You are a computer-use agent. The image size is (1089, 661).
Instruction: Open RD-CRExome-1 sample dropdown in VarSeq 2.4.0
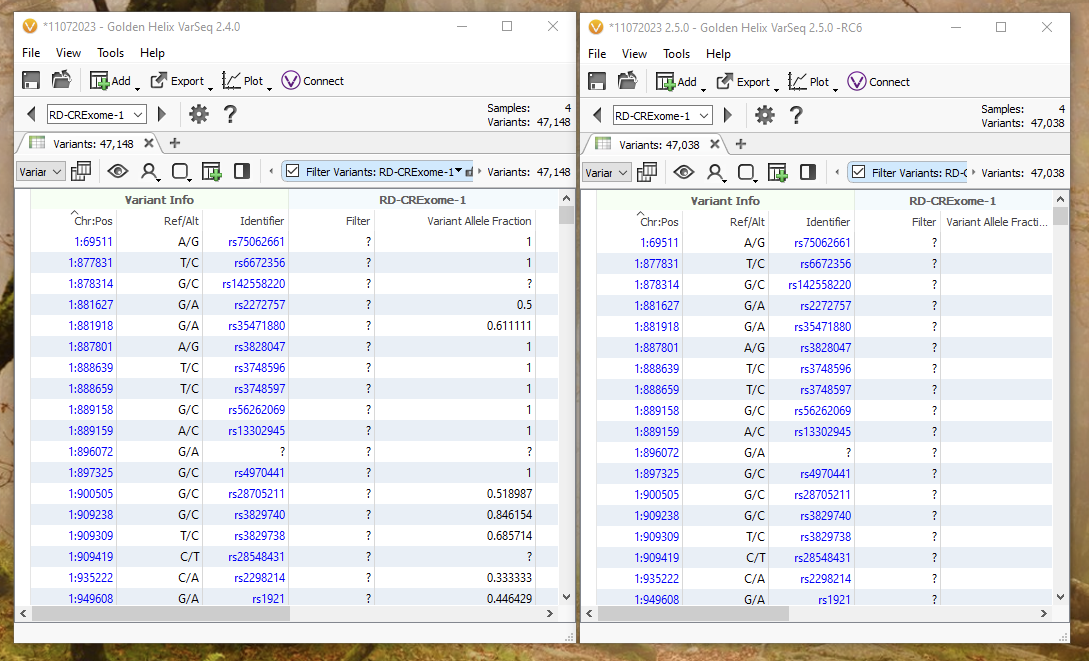(x=97, y=114)
